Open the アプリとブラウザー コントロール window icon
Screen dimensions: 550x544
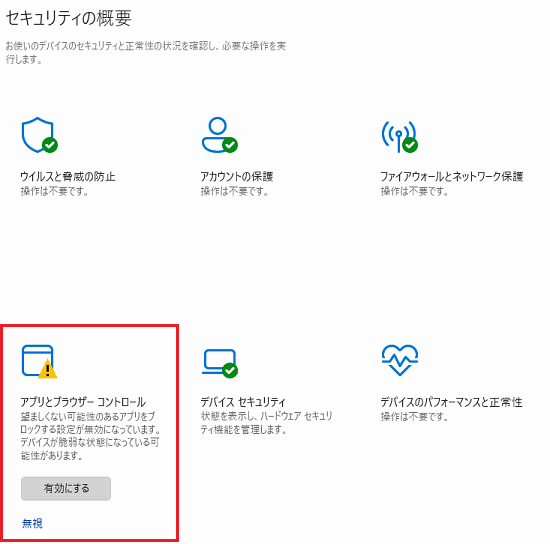point(39,362)
